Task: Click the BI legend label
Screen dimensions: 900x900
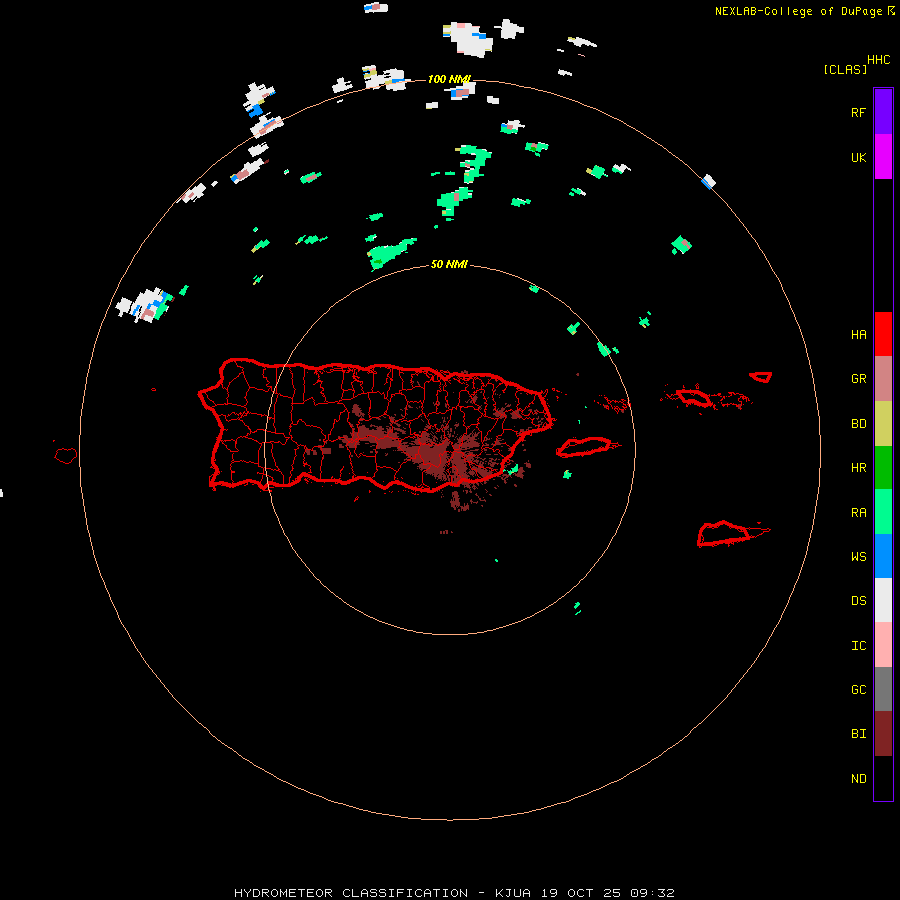Action: click(x=858, y=734)
